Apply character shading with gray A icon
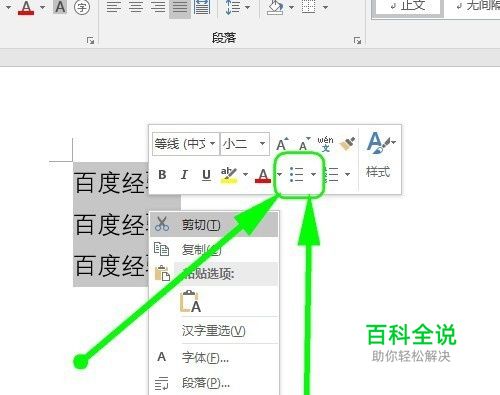Screen dimensions: 500x395 click(x=60, y=7)
